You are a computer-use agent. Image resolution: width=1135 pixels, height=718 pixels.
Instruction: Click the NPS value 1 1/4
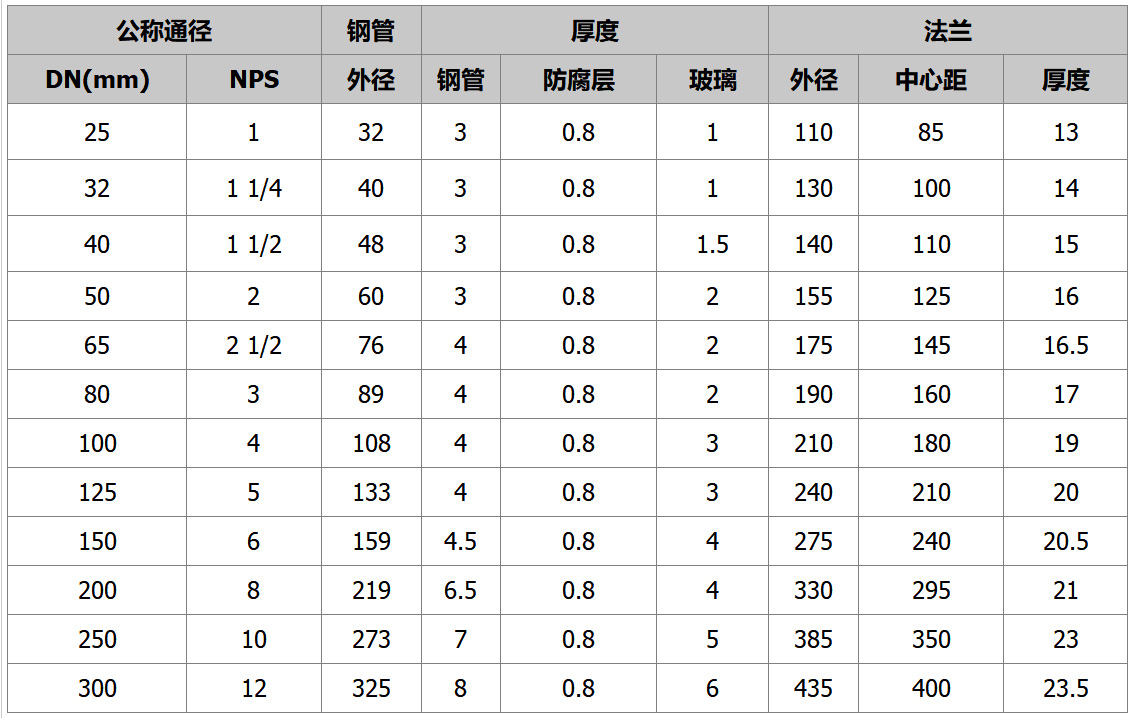pos(254,188)
